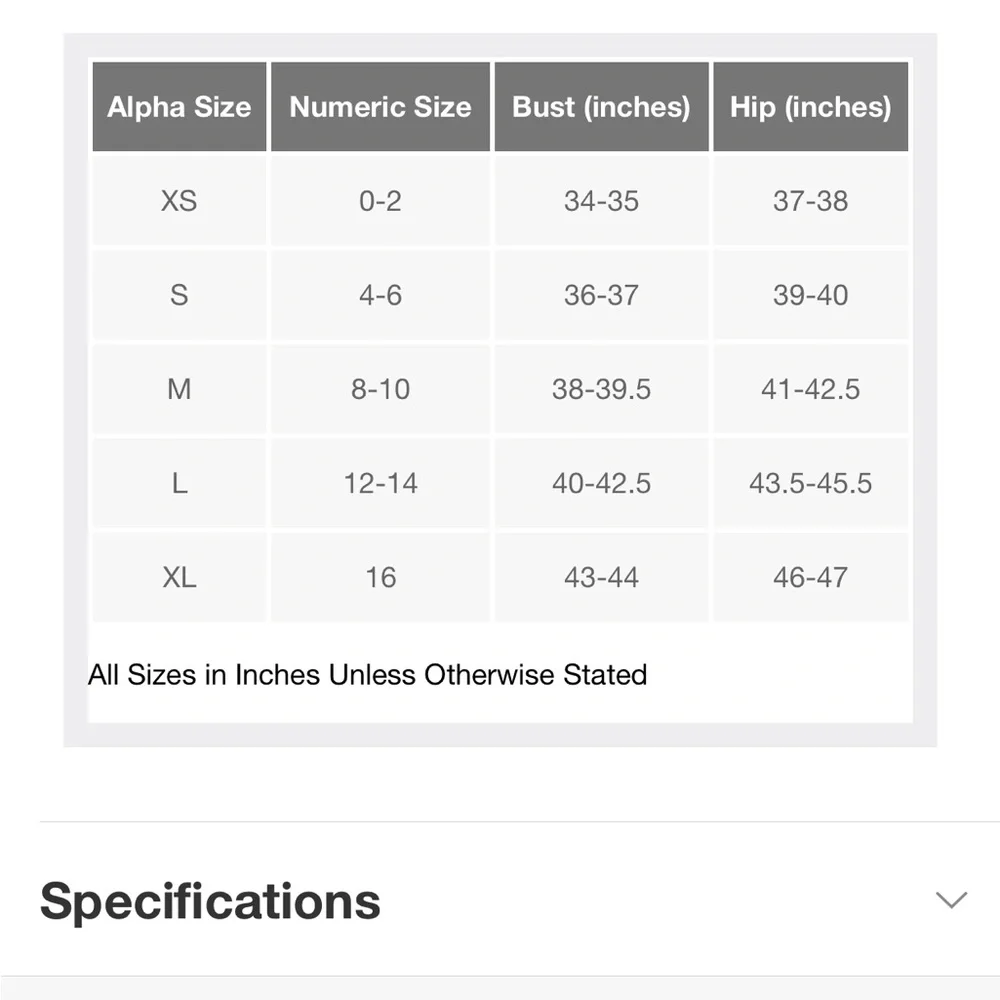Click numeric size 0-2 cell
1000x1000 pixels.
pos(380,201)
